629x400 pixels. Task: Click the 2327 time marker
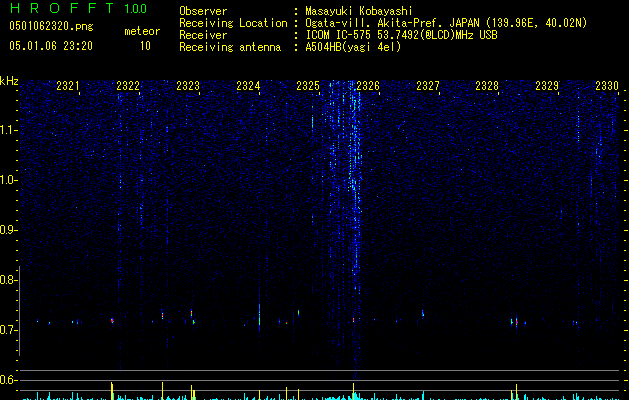pyautogui.click(x=428, y=86)
